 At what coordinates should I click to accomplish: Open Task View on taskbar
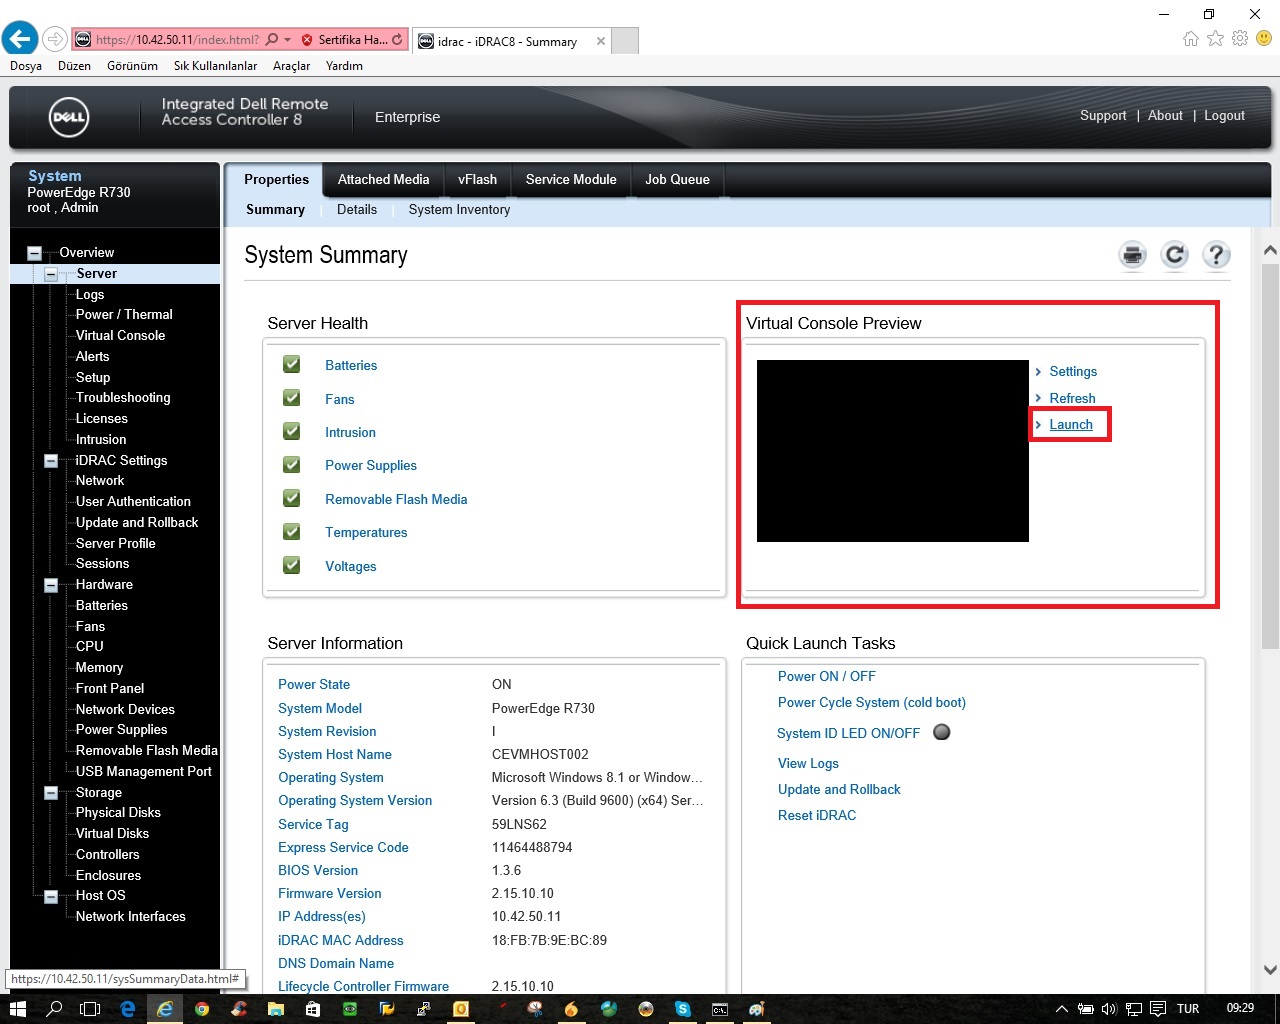point(90,1009)
